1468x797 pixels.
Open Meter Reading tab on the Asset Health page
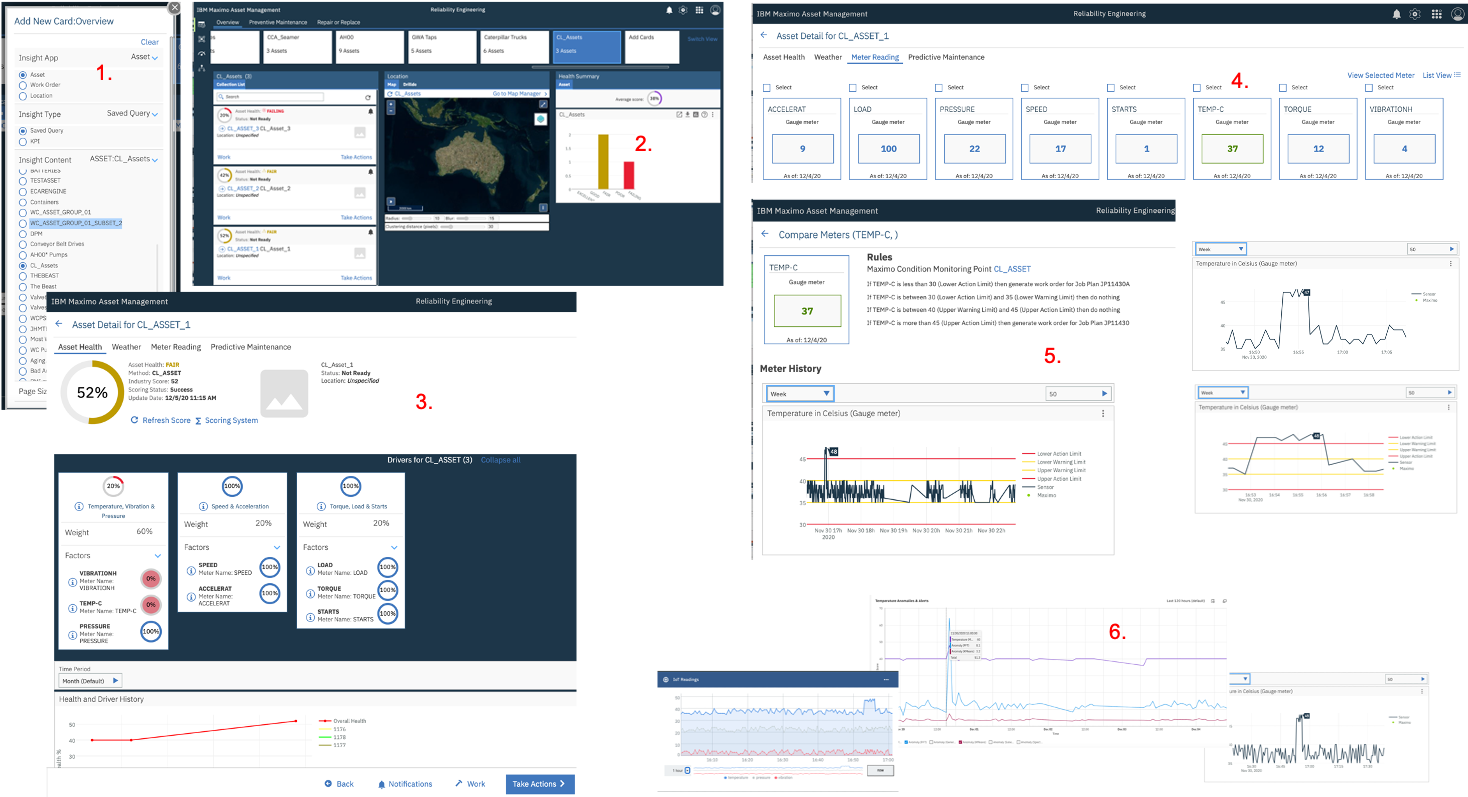(176, 347)
